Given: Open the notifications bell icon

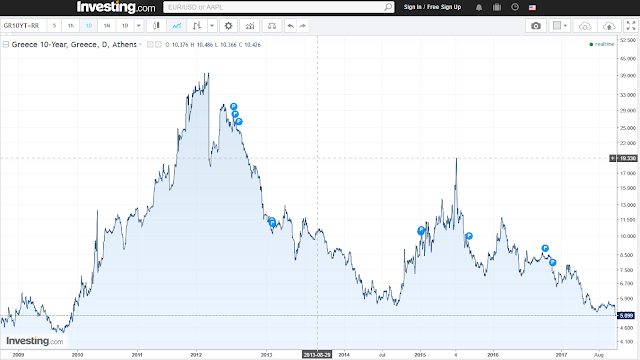Looking at the screenshot, I should point(479,7).
